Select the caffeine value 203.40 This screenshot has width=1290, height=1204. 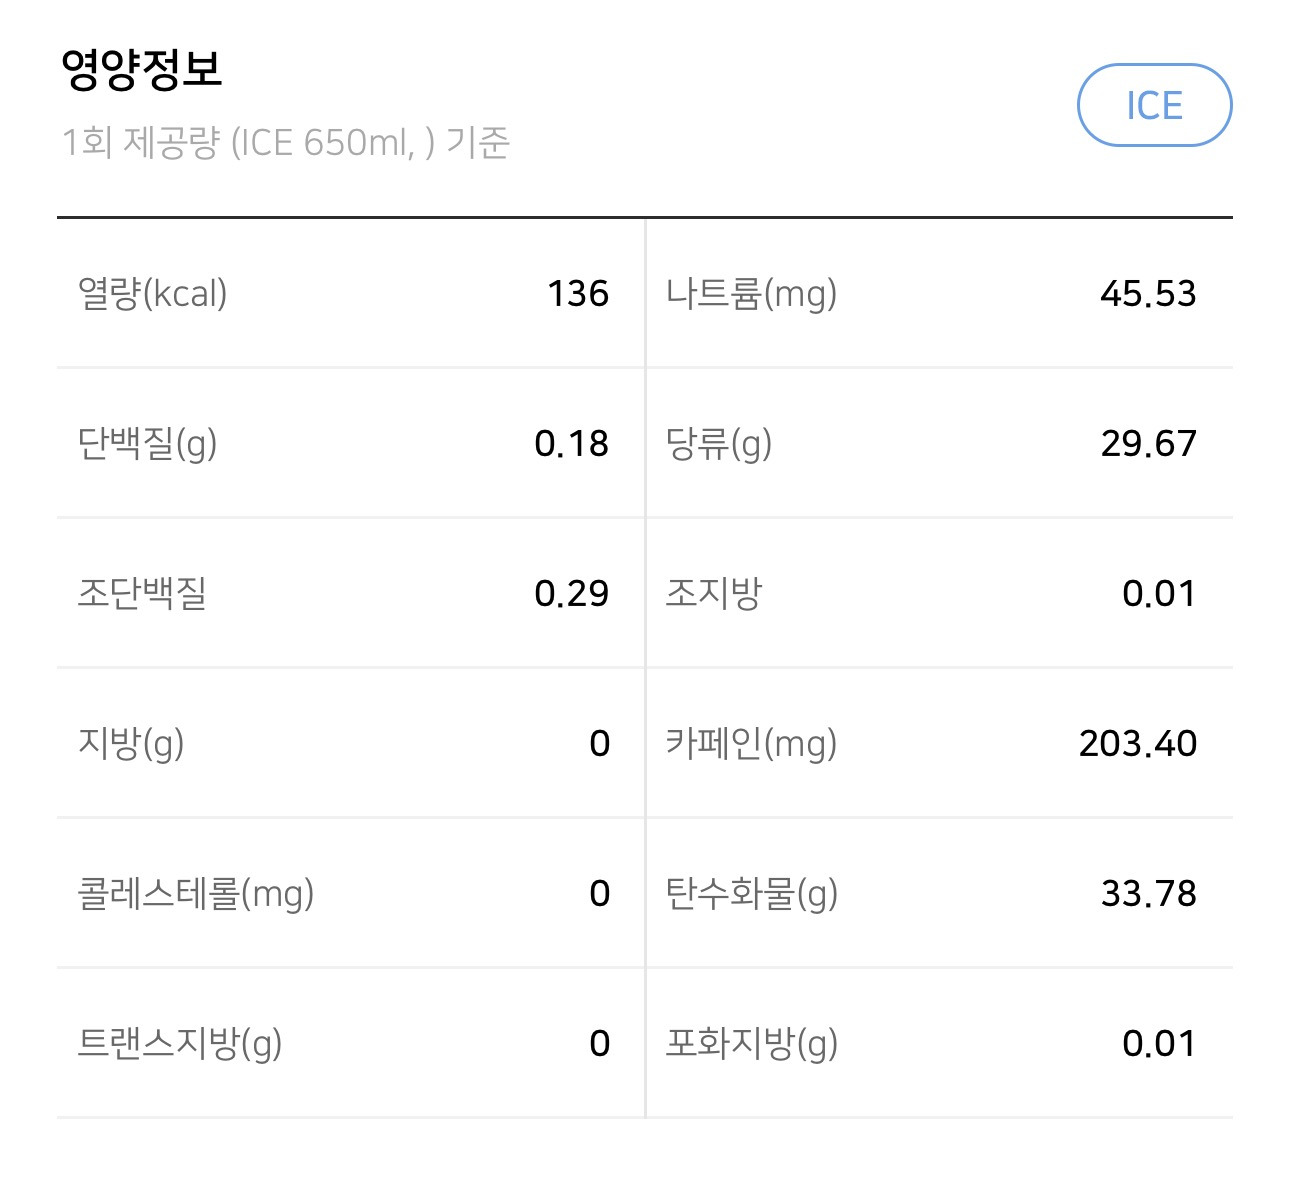(x=1138, y=744)
